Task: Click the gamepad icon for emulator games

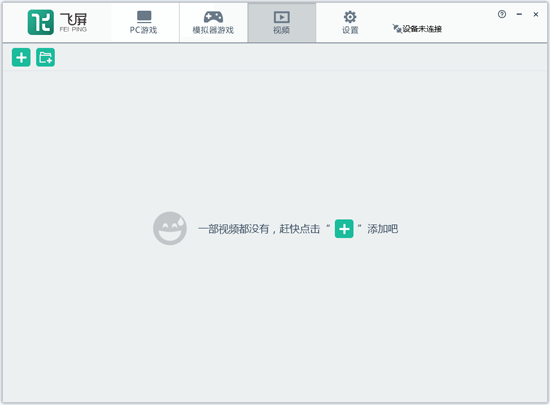Action: 213,16
